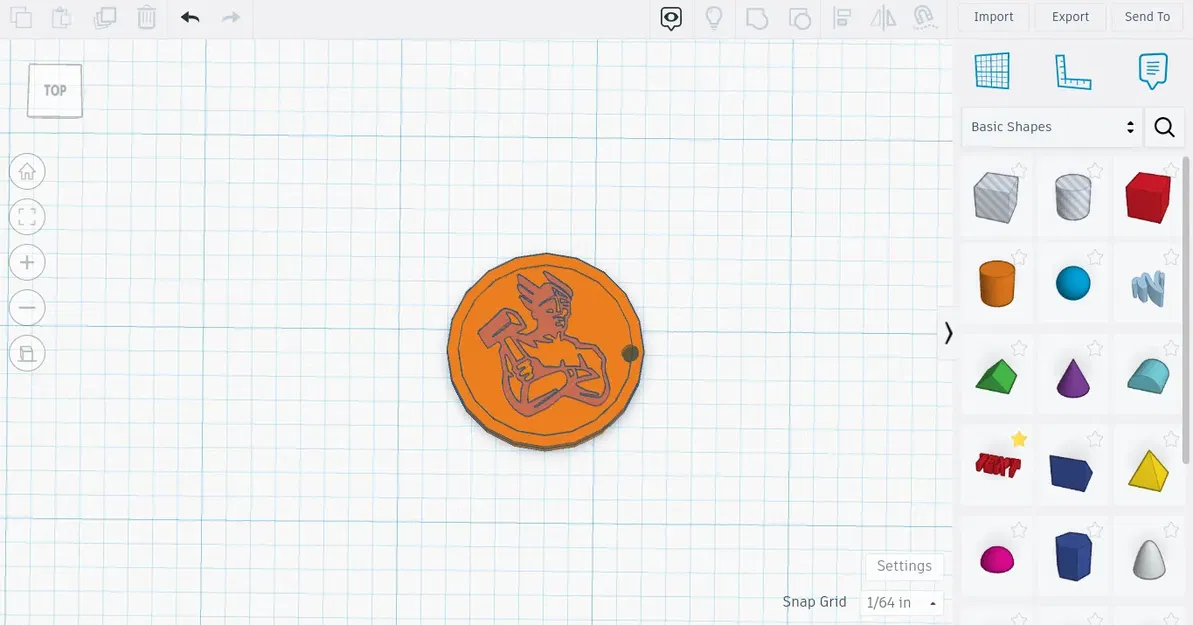
Task: Open the Settings panel
Action: click(x=903, y=565)
